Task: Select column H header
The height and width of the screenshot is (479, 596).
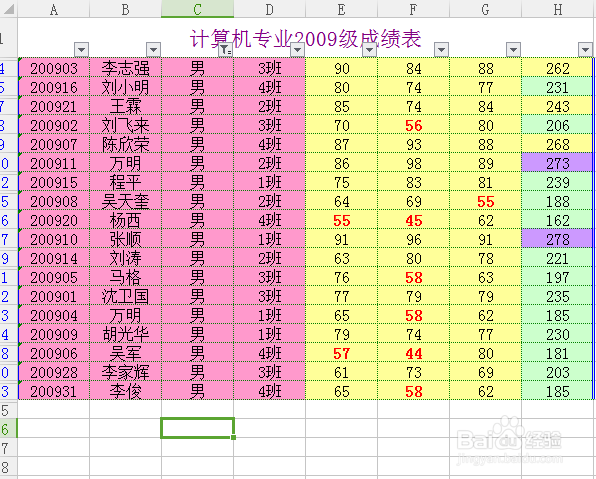Action: (558, 9)
